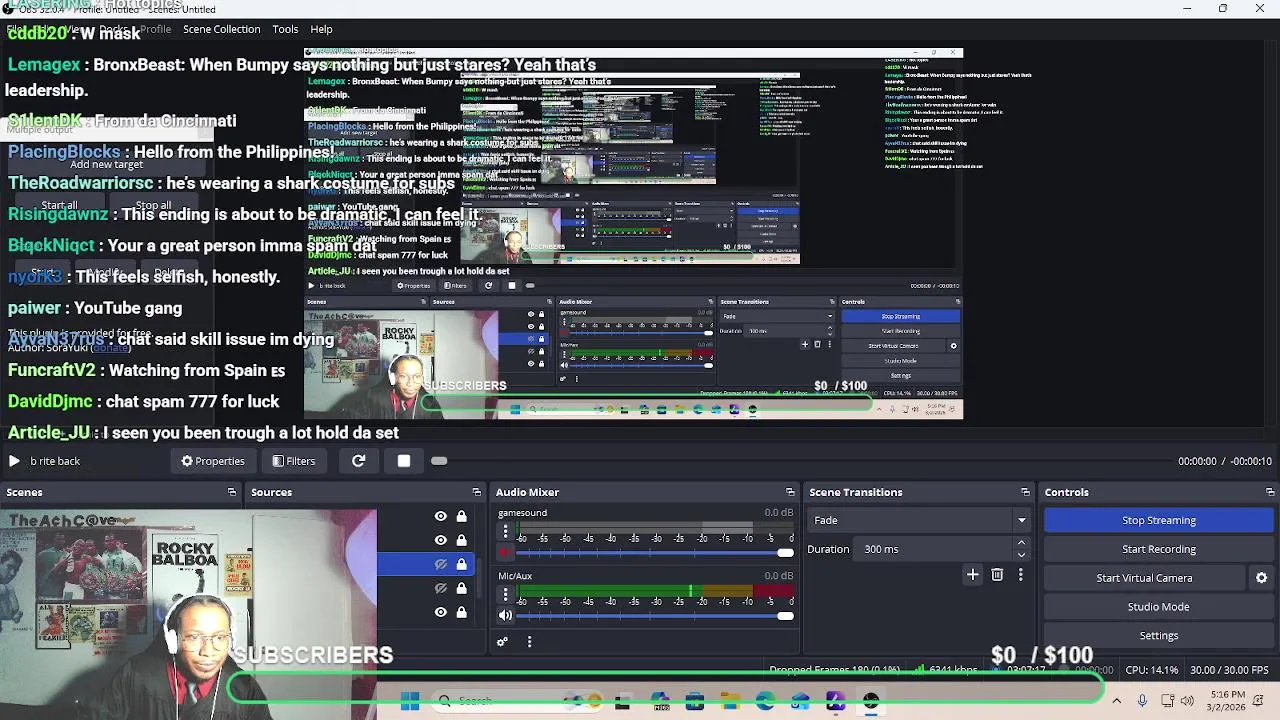This screenshot has width=1280, height=720.
Task: Open transition properties three-dot menu
Action: tap(1020, 575)
